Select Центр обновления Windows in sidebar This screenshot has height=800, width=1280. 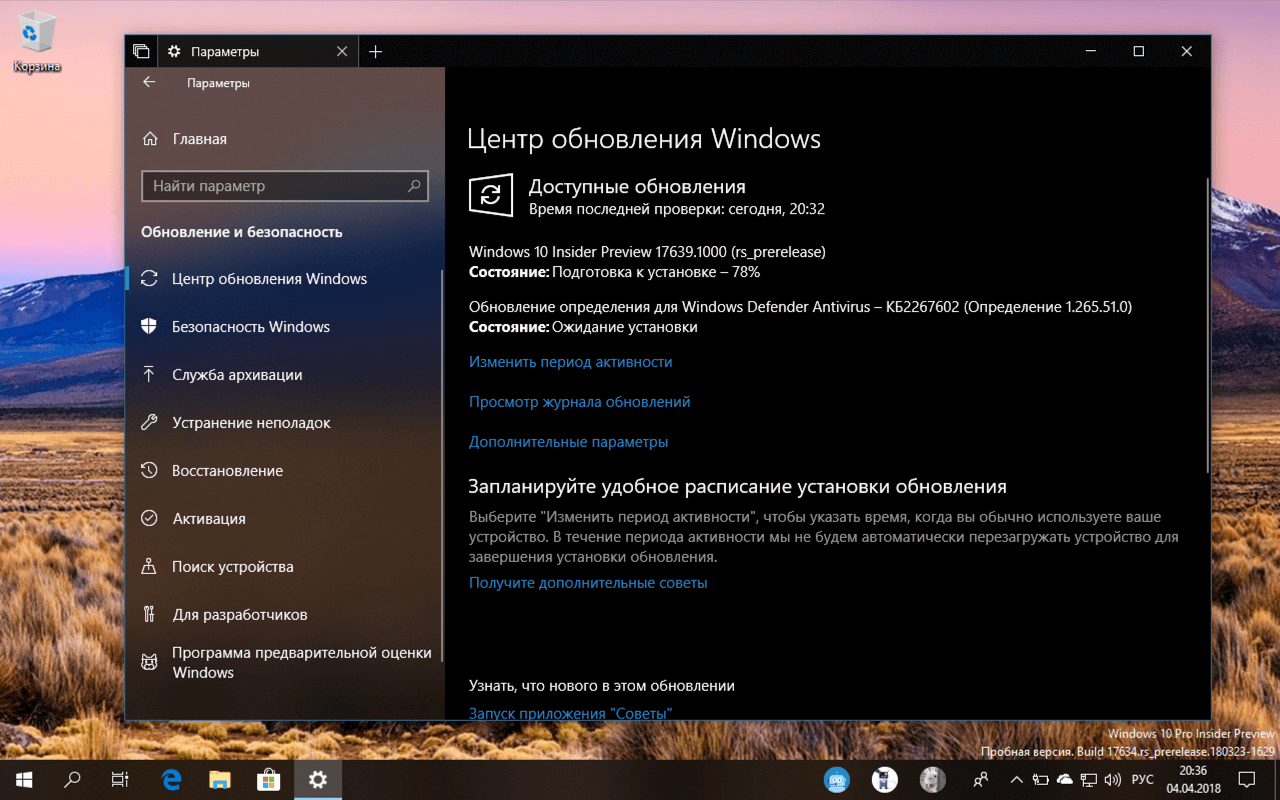285,279
